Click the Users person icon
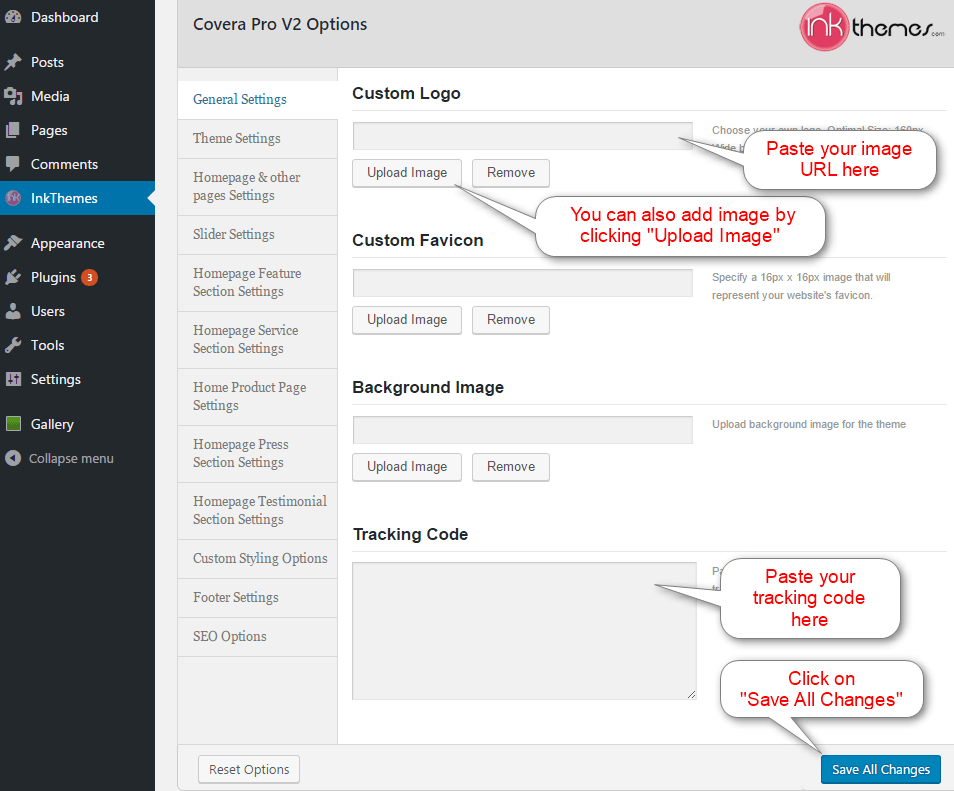 [x=13, y=312]
